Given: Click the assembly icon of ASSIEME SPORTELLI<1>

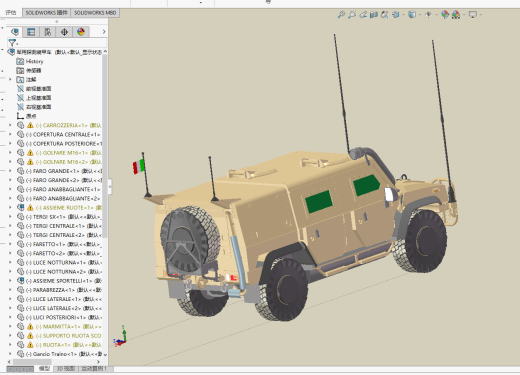Looking at the screenshot, I should (21, 281).
